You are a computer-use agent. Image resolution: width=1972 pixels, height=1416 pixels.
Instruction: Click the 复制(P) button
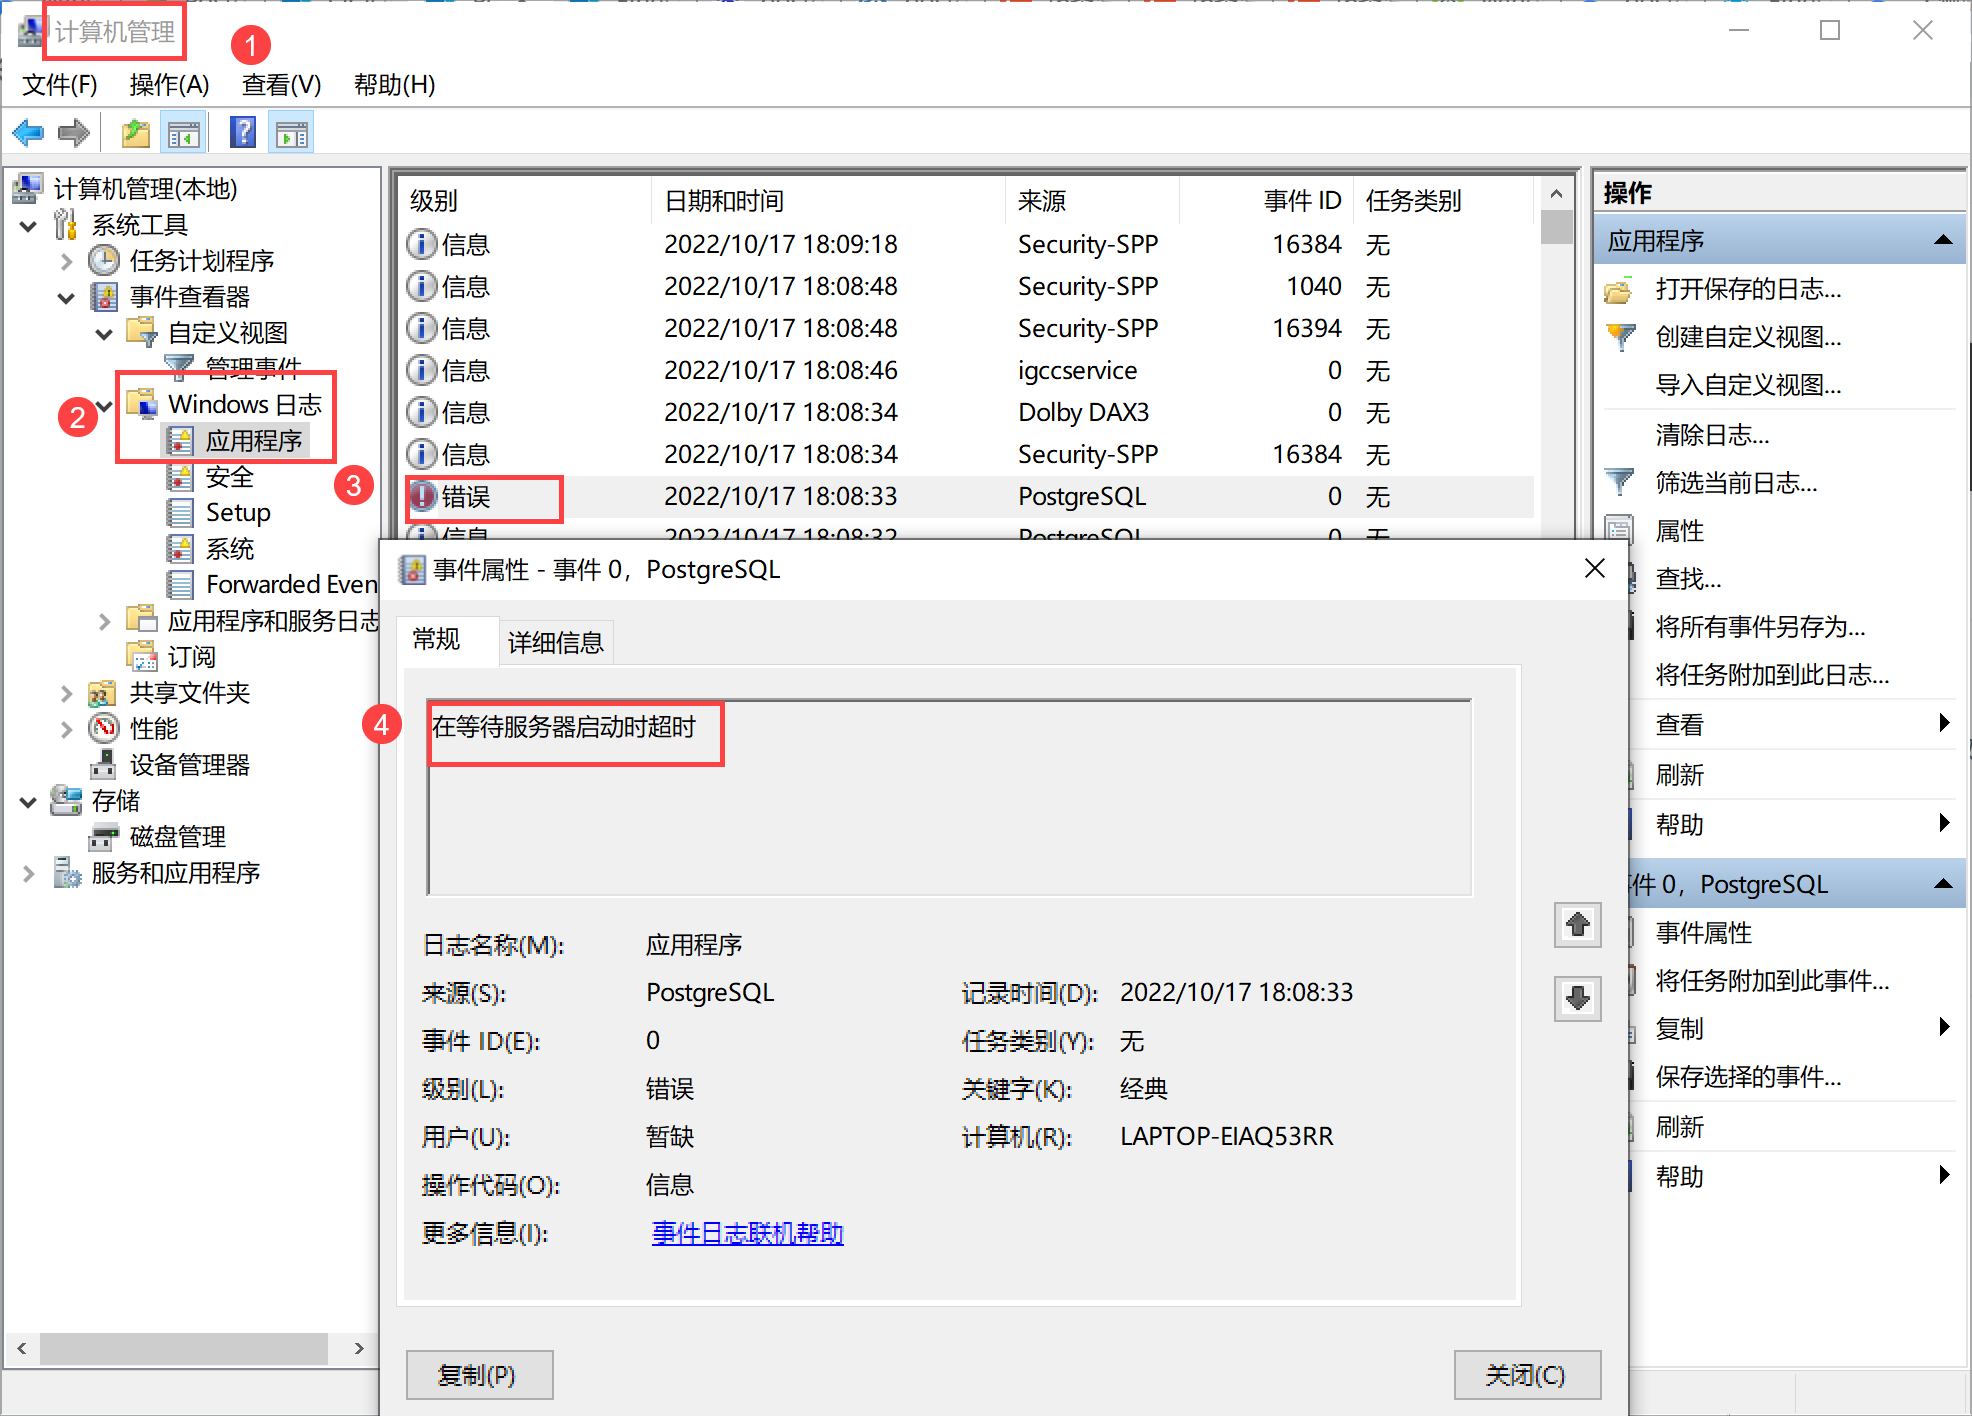(x=479, y=1375)
